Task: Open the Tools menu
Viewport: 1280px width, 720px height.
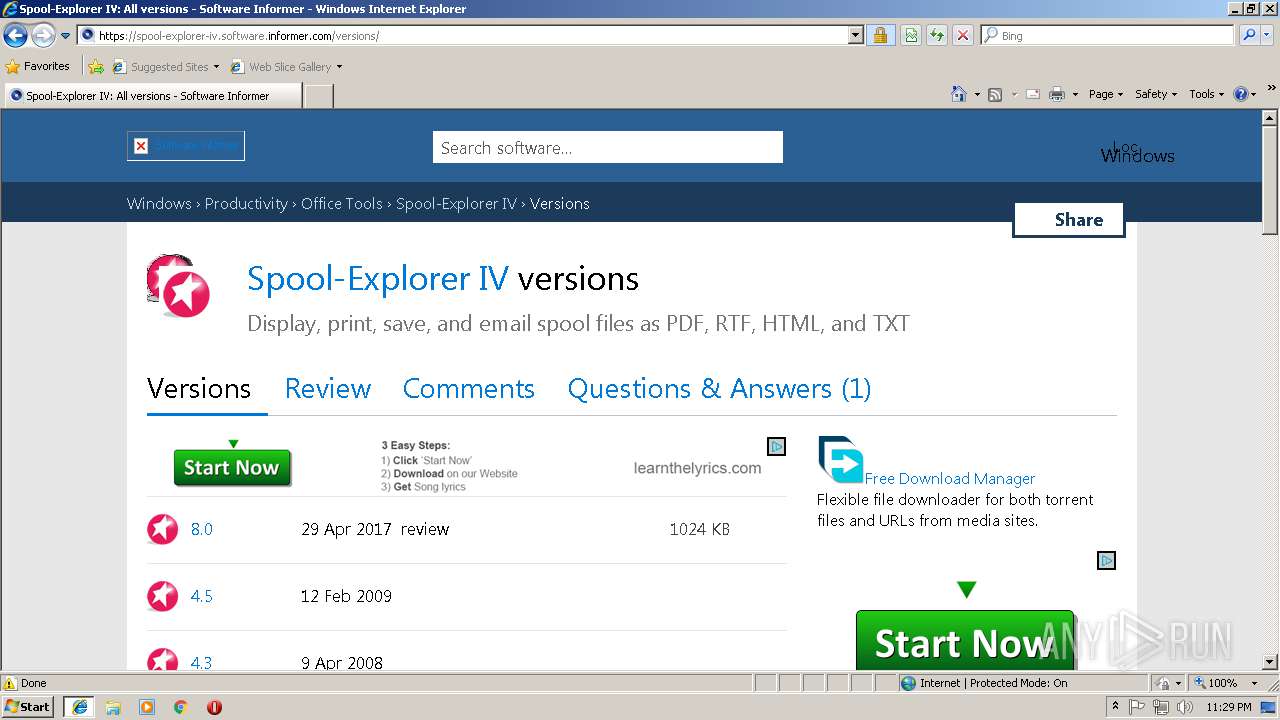Action: point(1206,94)
